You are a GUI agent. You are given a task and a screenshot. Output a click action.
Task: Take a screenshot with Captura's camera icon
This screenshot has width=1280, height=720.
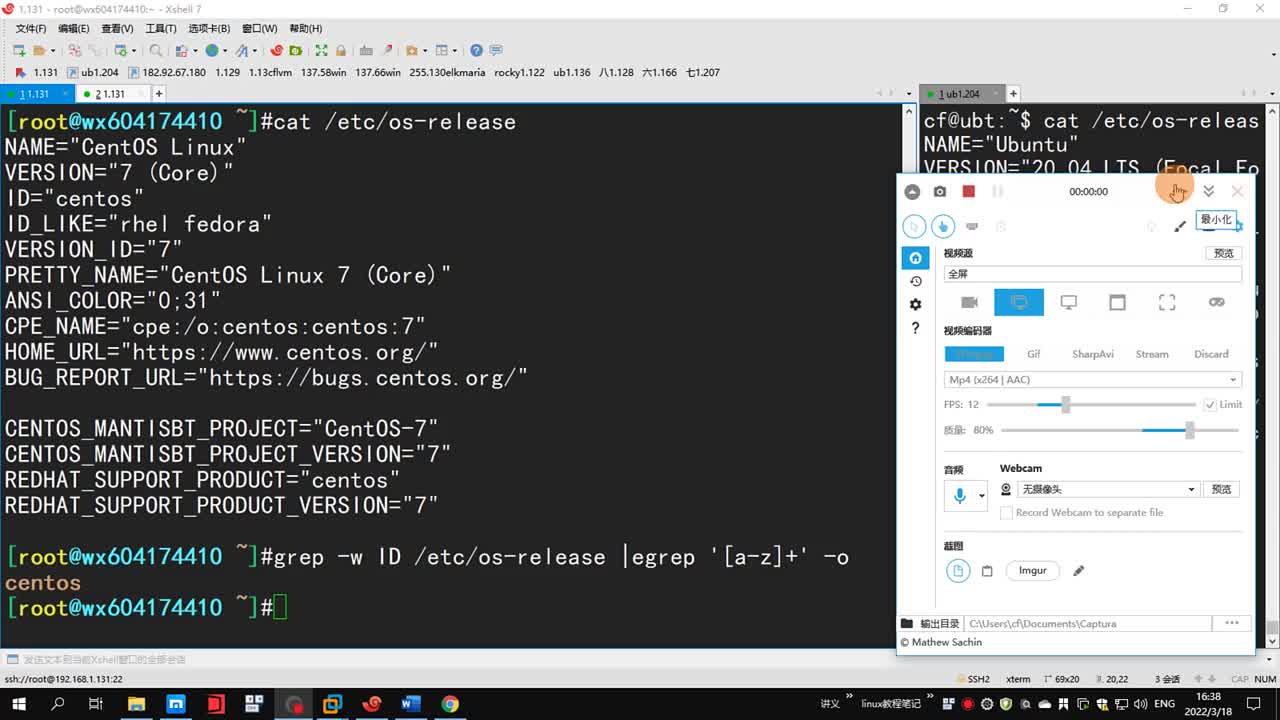(940, 191)
